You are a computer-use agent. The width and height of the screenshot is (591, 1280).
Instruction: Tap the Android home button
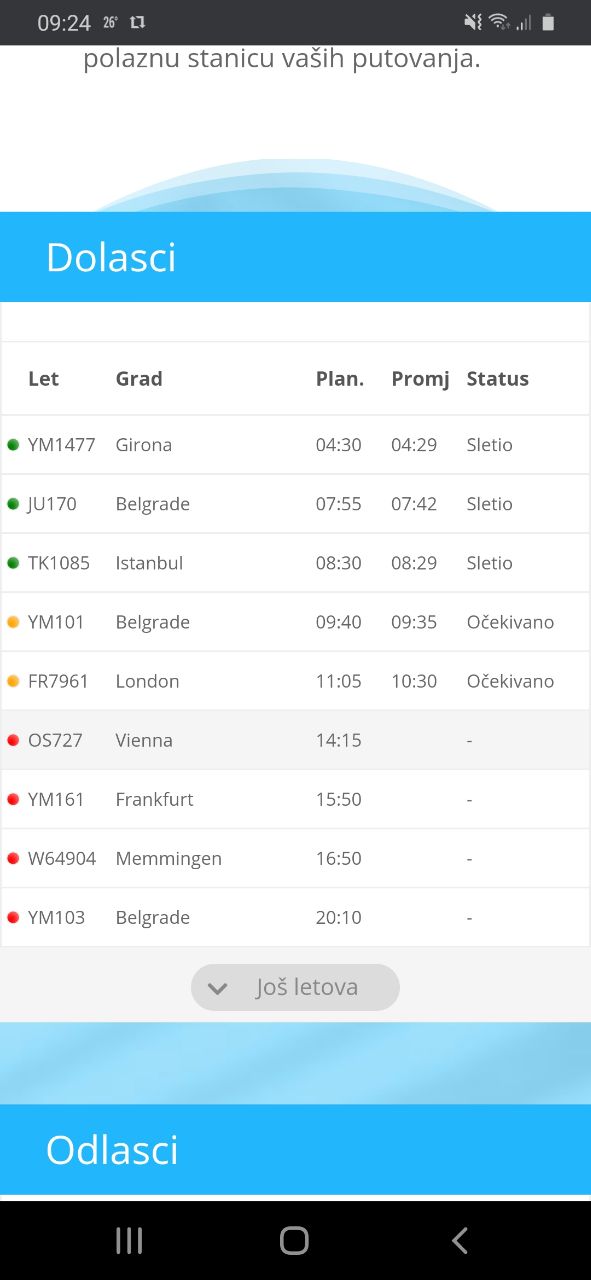tap(294, 1240)
